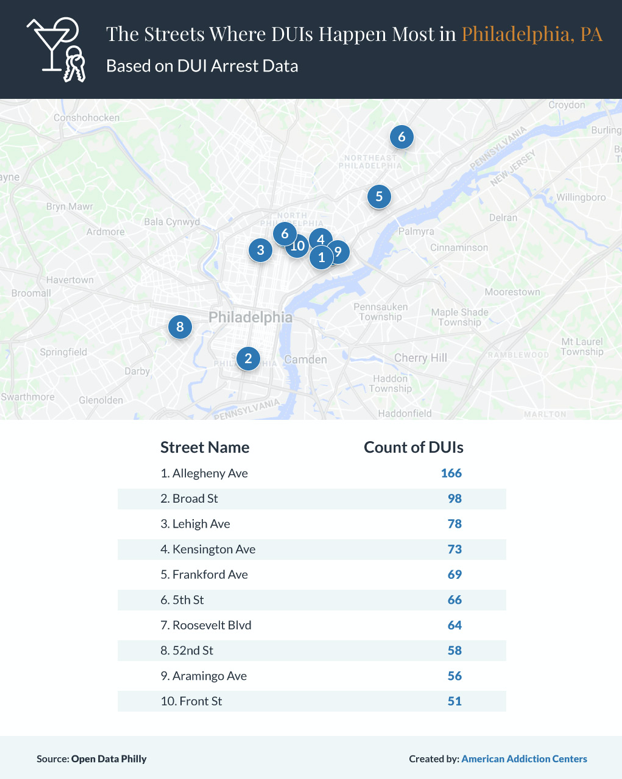Click map marker 2 near Camden
Screen dimensions: 622x779
(248, 358)
